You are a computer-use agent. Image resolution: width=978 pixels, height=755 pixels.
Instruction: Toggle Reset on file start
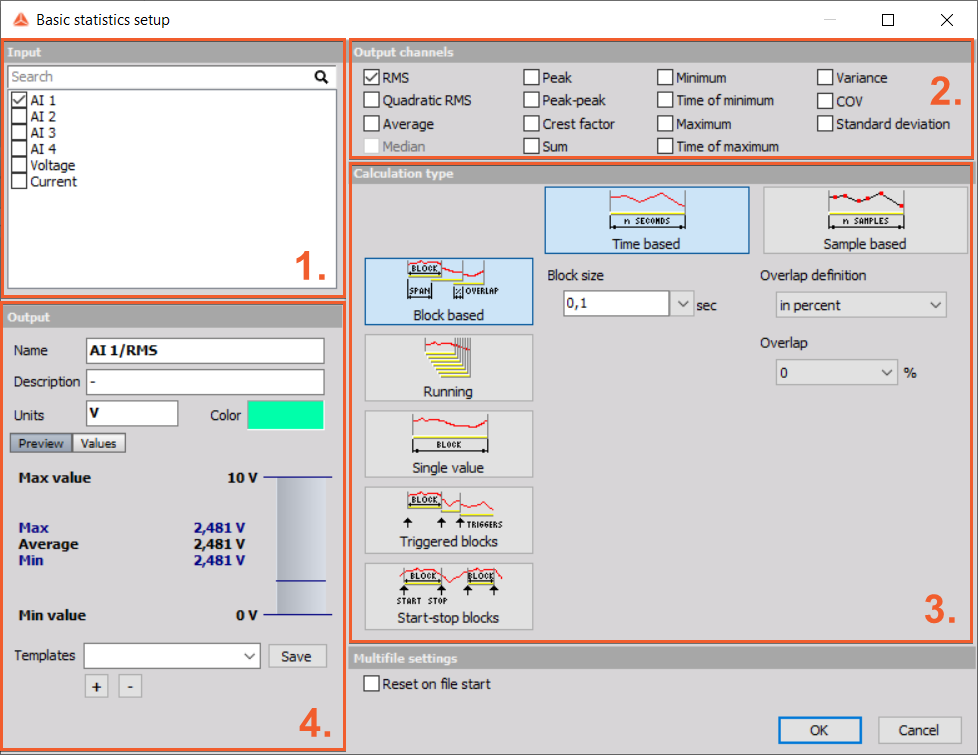click(371, 684)
